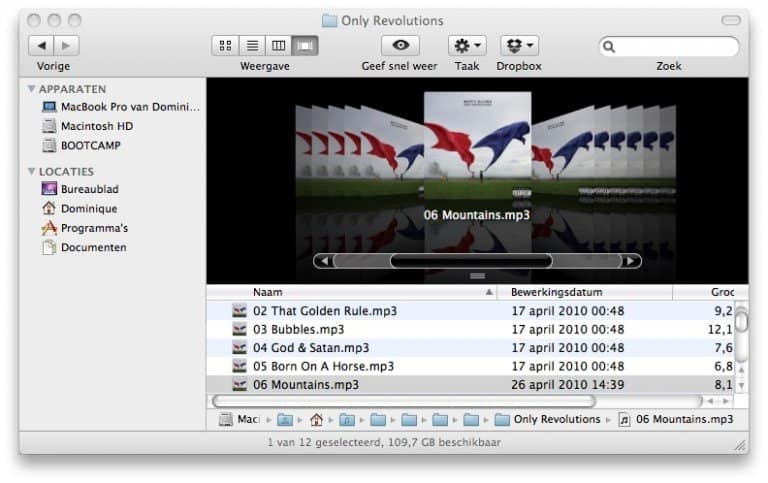Switch to icon grid view
The width and height of the screenshot is (768, 483).
(225, 46)
